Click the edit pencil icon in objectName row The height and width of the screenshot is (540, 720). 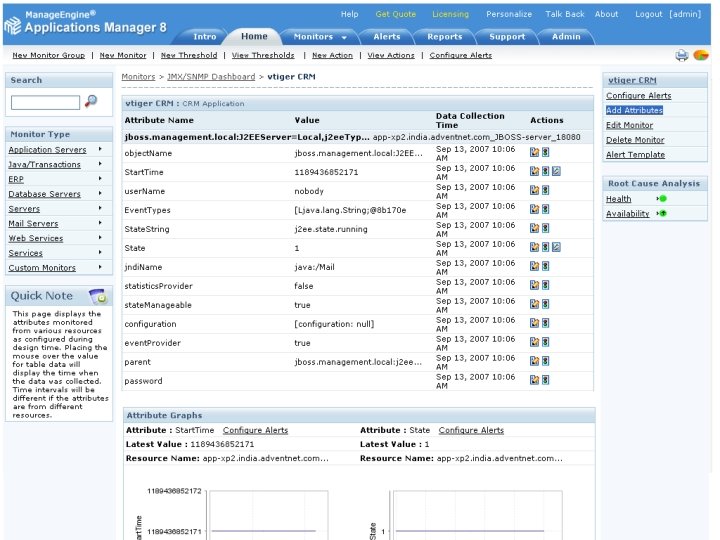(x=534, y=152)
